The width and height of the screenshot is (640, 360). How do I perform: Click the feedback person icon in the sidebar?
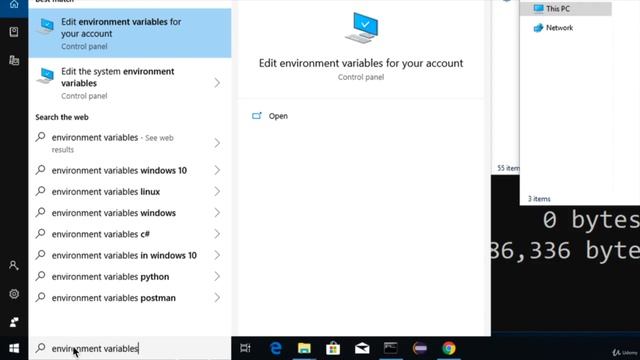(x=14, y=322)
